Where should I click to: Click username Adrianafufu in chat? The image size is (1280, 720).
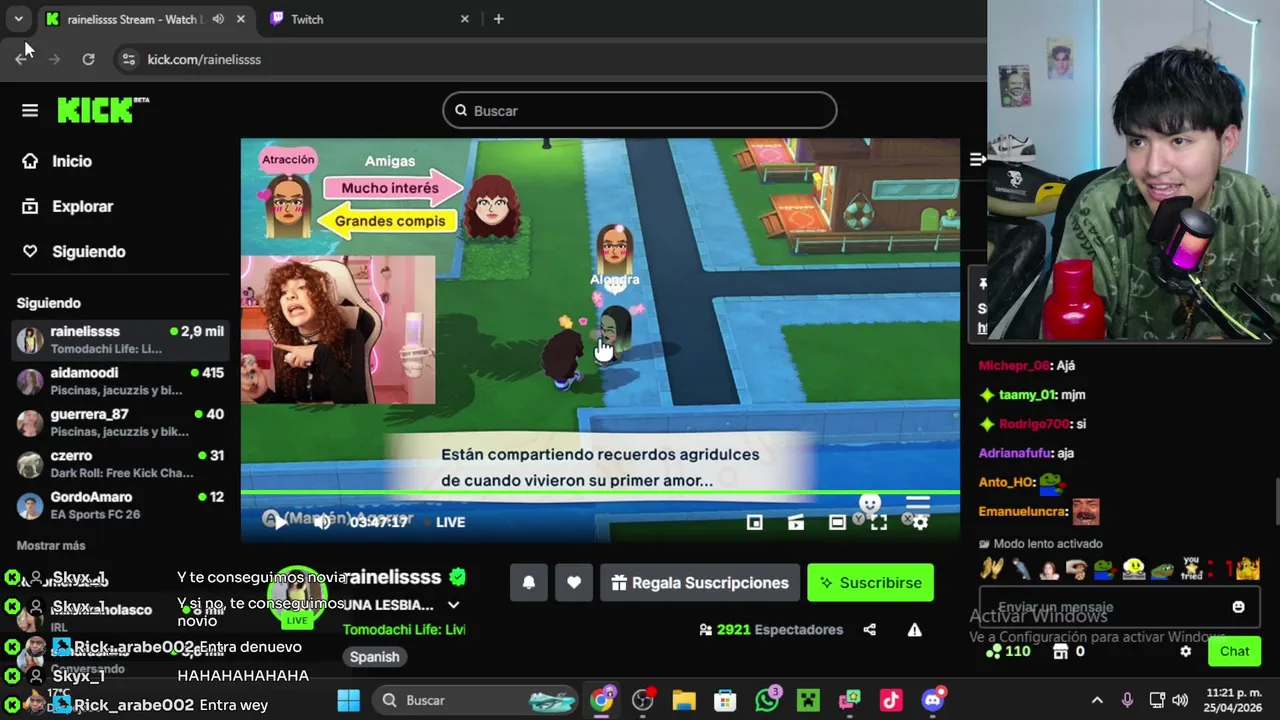pyautogui.click(x=1016, y=454)
